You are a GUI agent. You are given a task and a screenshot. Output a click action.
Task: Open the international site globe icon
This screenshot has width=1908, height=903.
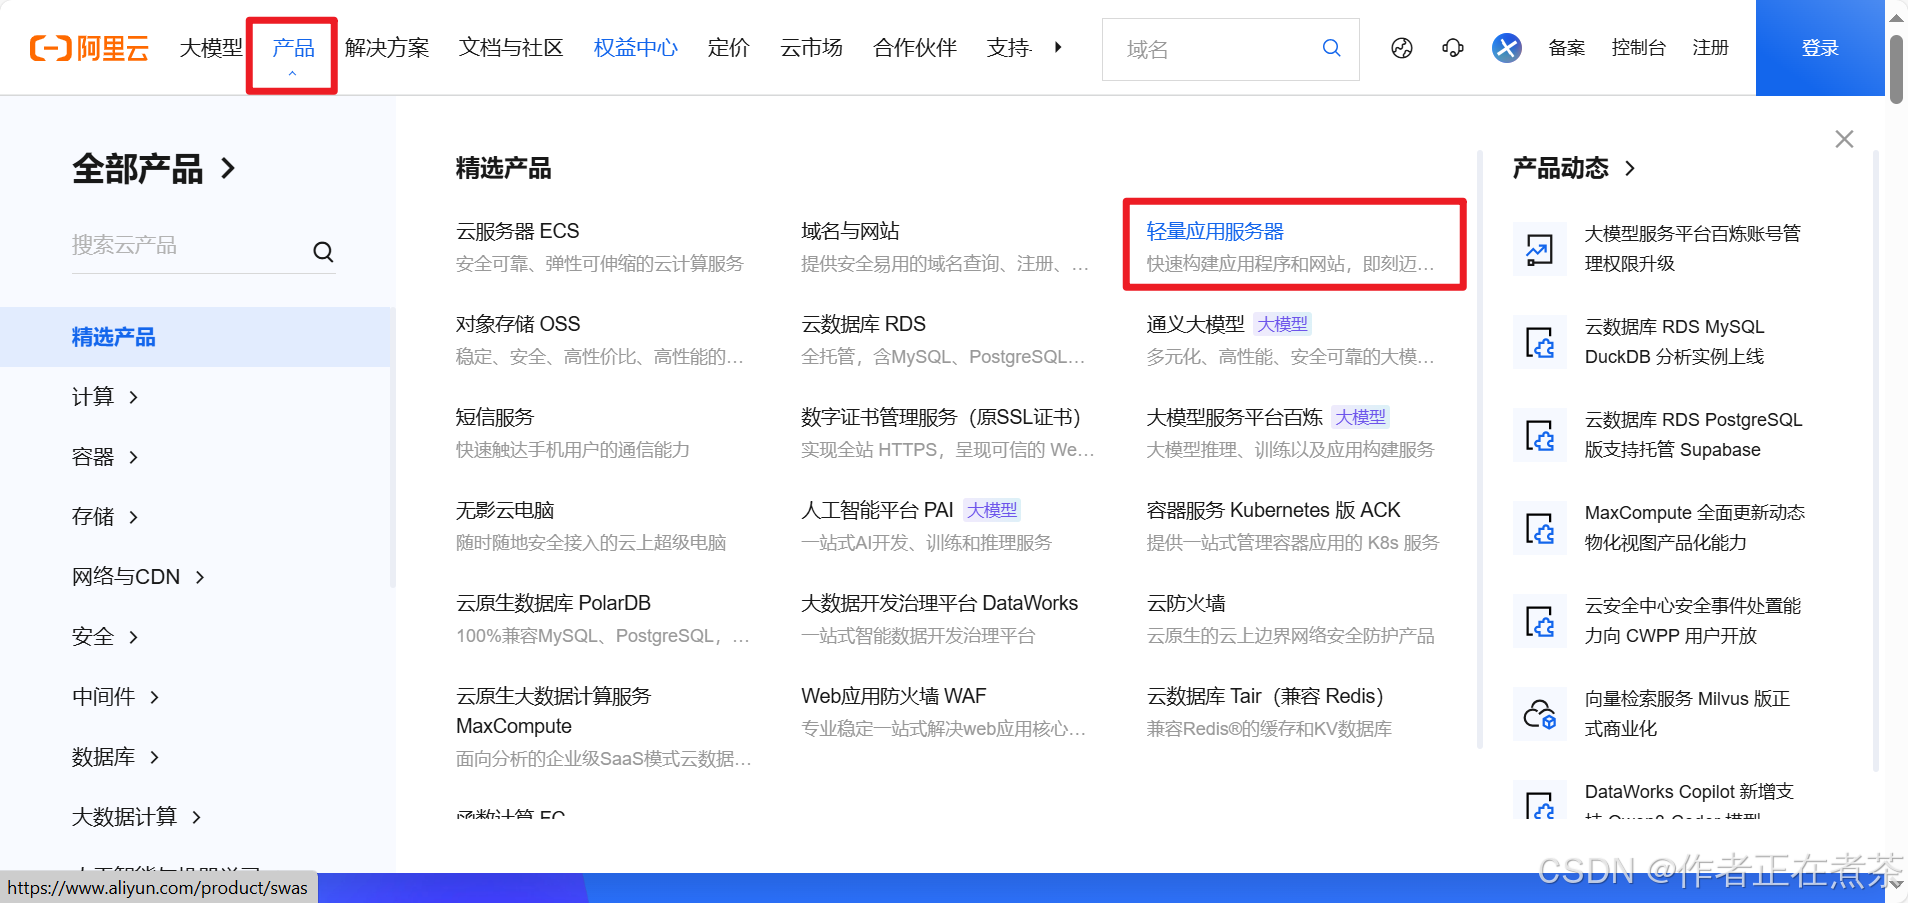tap(1402, 48)
